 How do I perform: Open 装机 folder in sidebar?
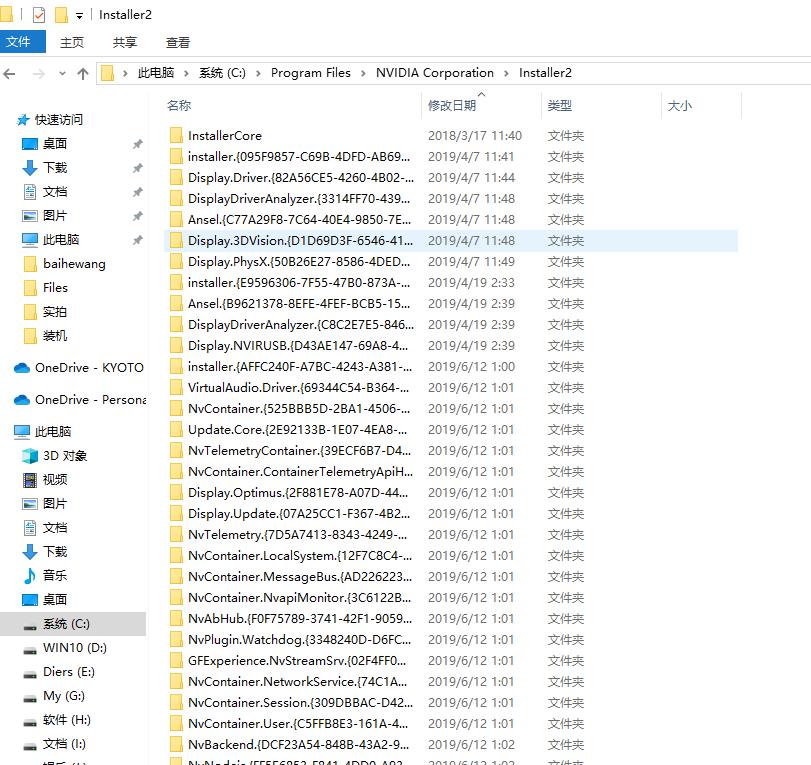(55, 336)
